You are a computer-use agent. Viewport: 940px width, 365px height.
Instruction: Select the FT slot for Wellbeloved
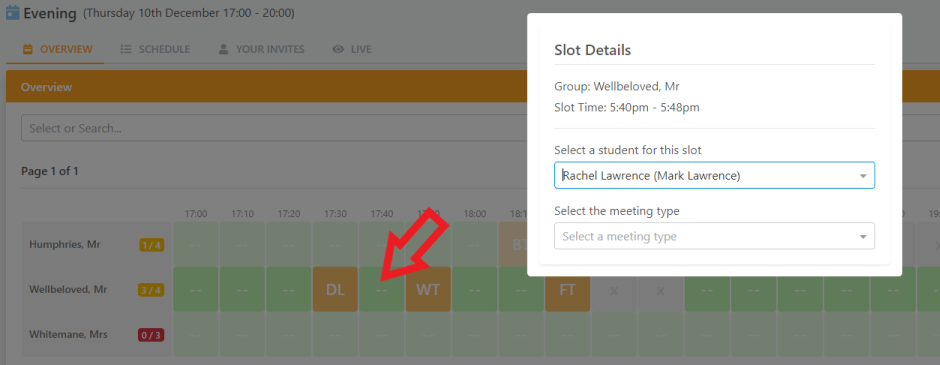567,289
